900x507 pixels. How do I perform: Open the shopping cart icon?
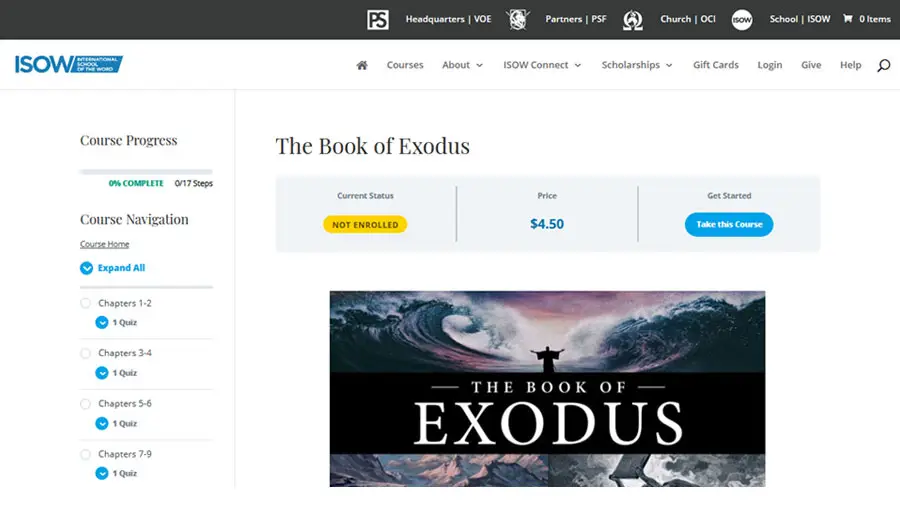coord(848,19)
